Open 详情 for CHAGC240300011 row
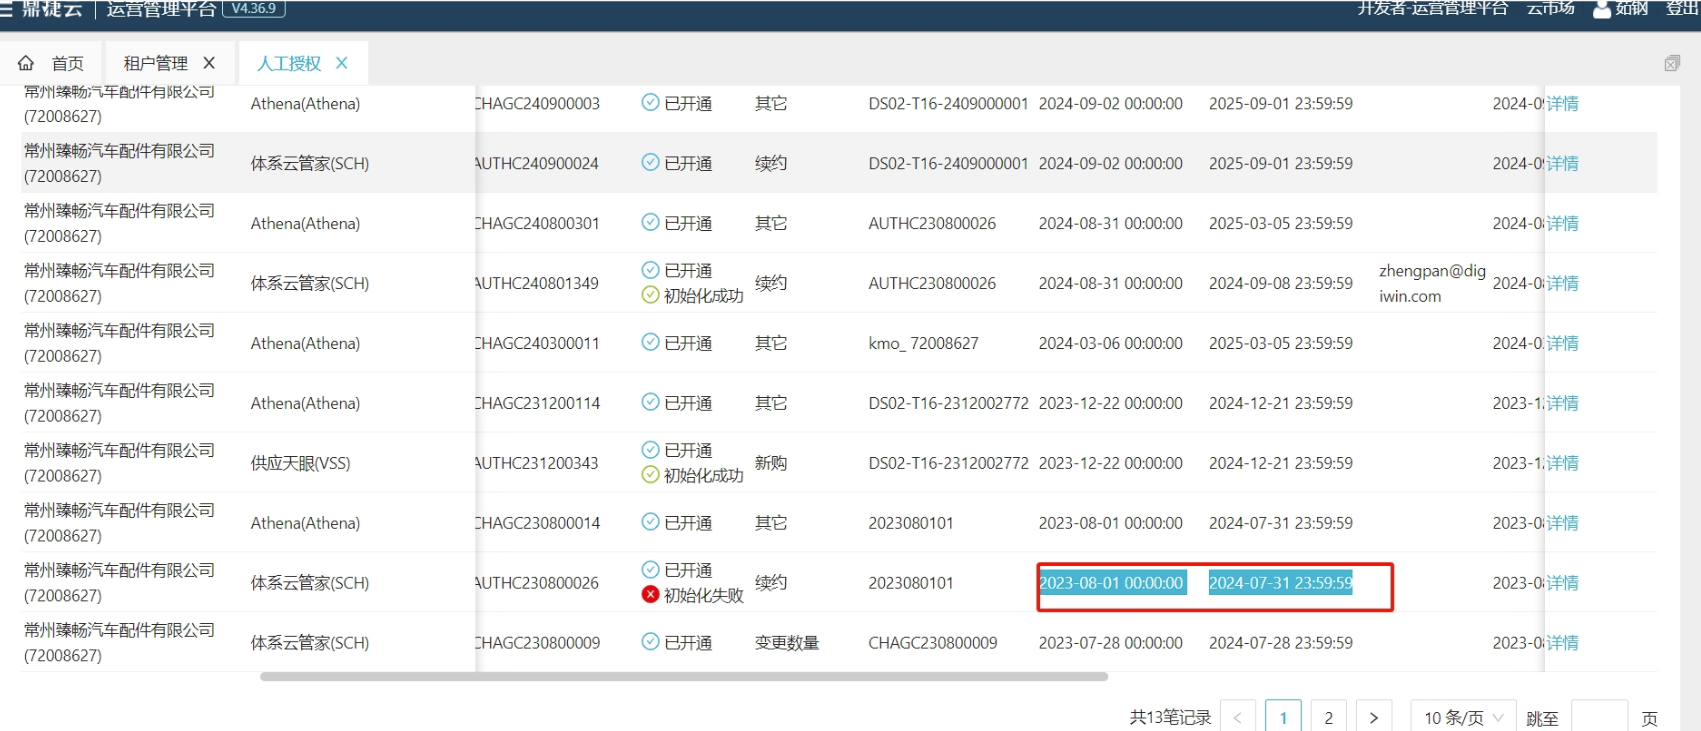Viewport: 1701px width, 731px height. point(1562,343)
